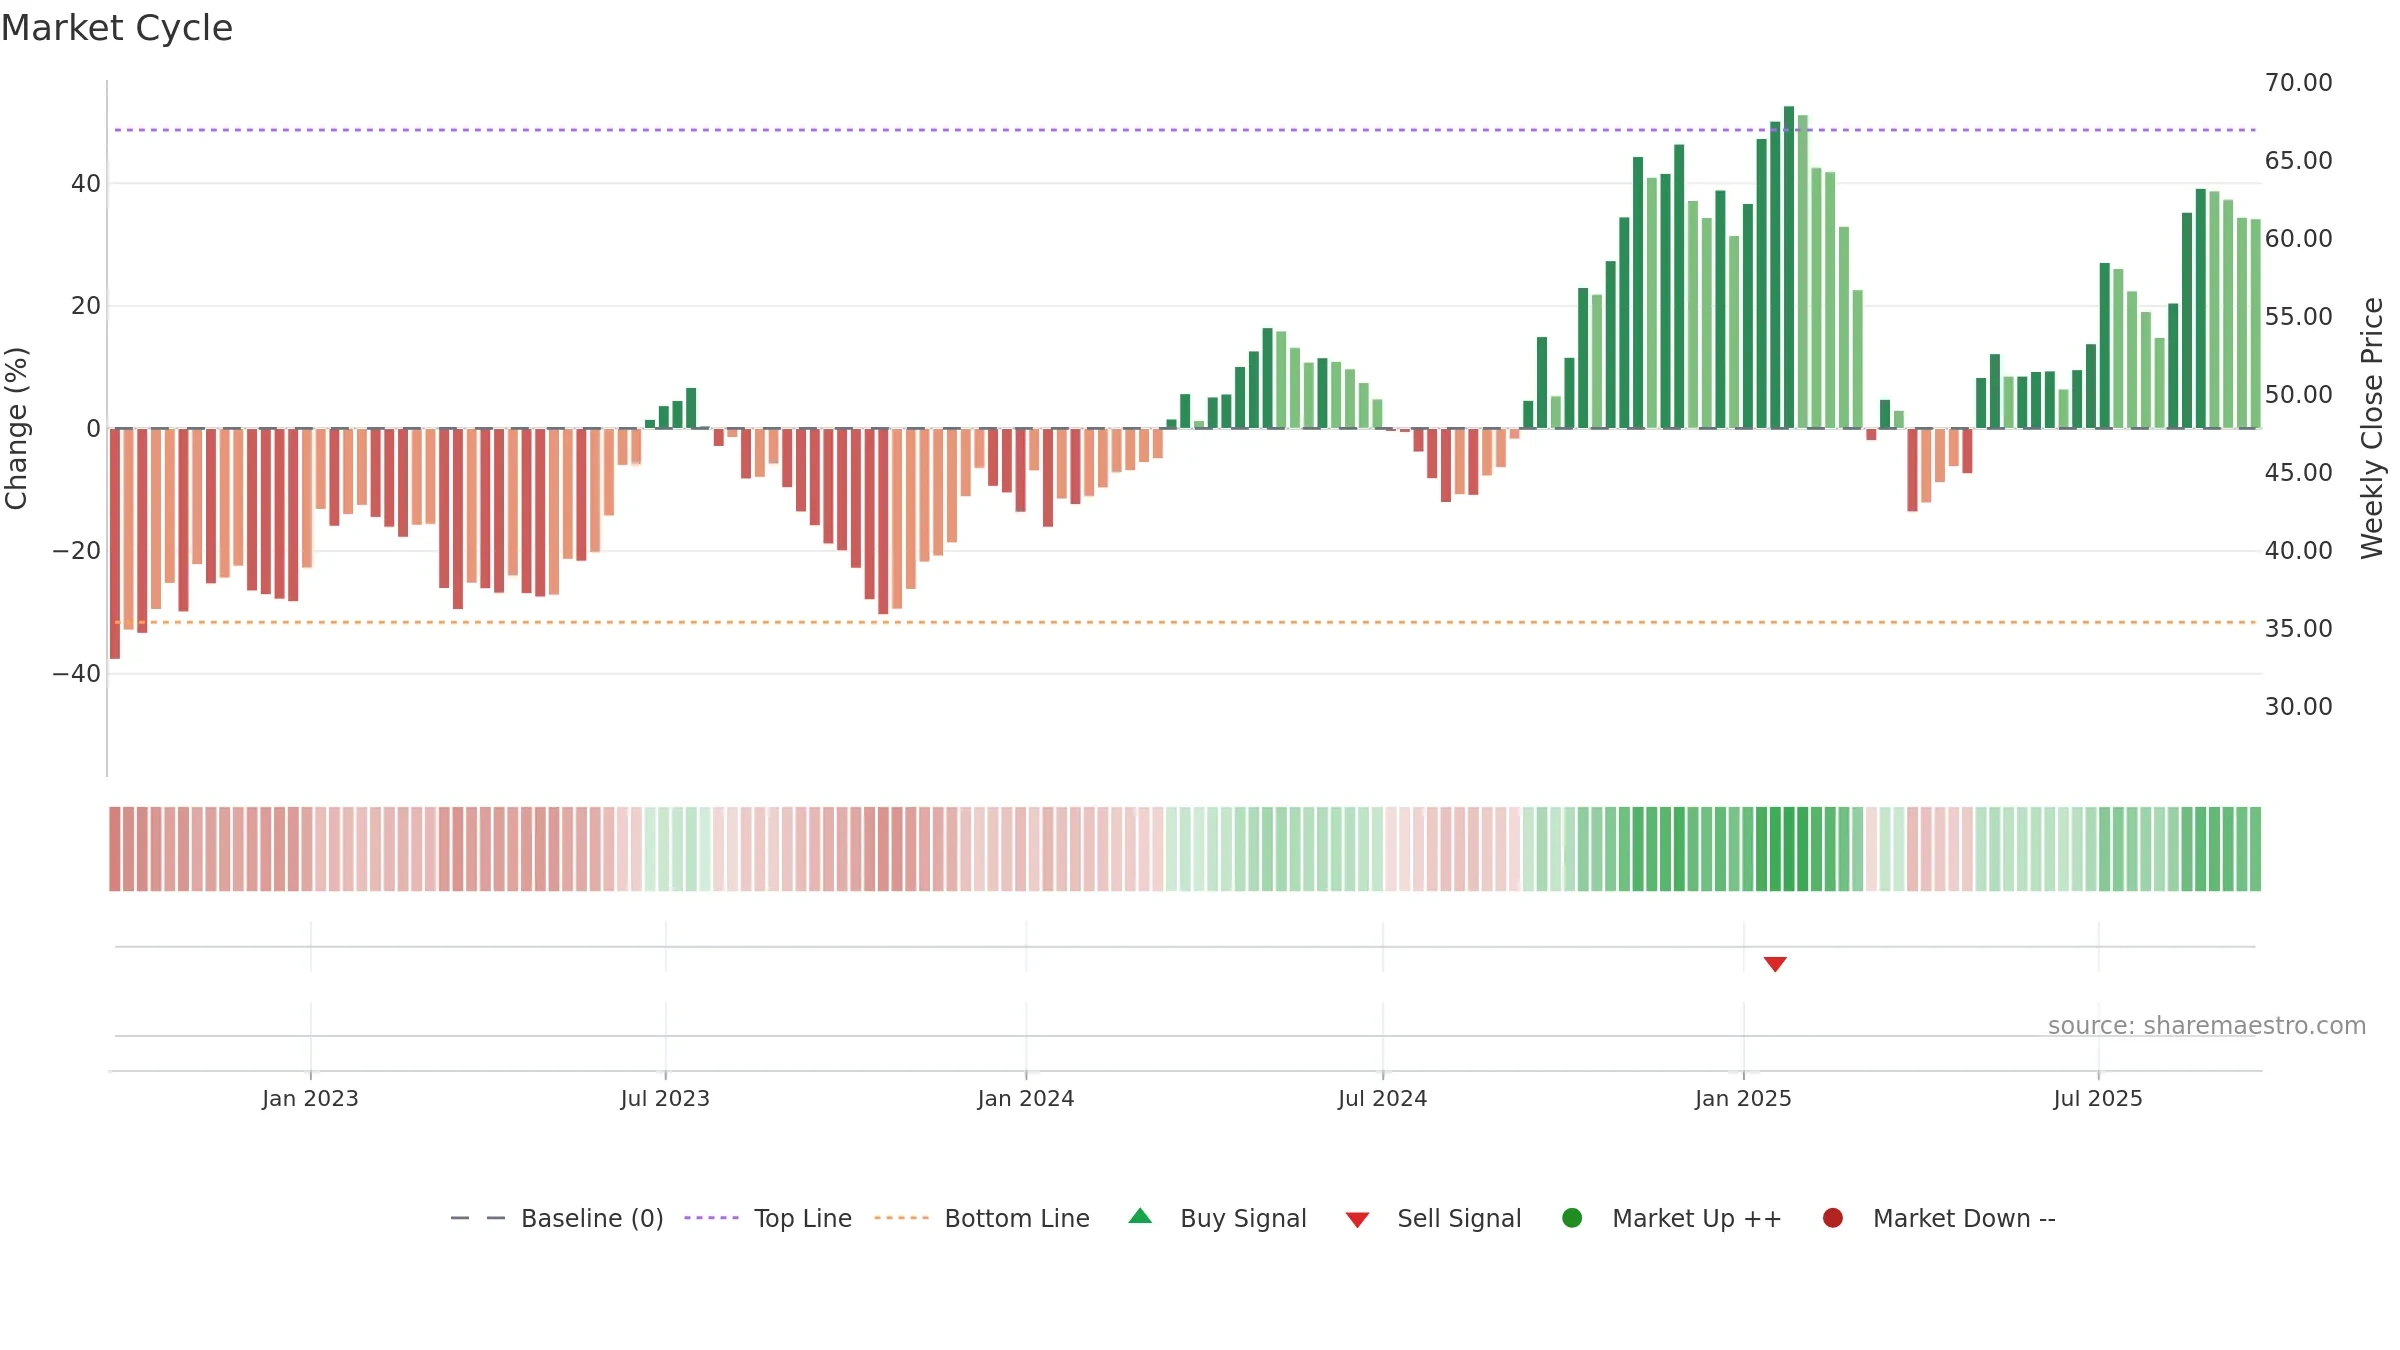
Task: Click the Jul 2023 axis label
Action: 665,1098
